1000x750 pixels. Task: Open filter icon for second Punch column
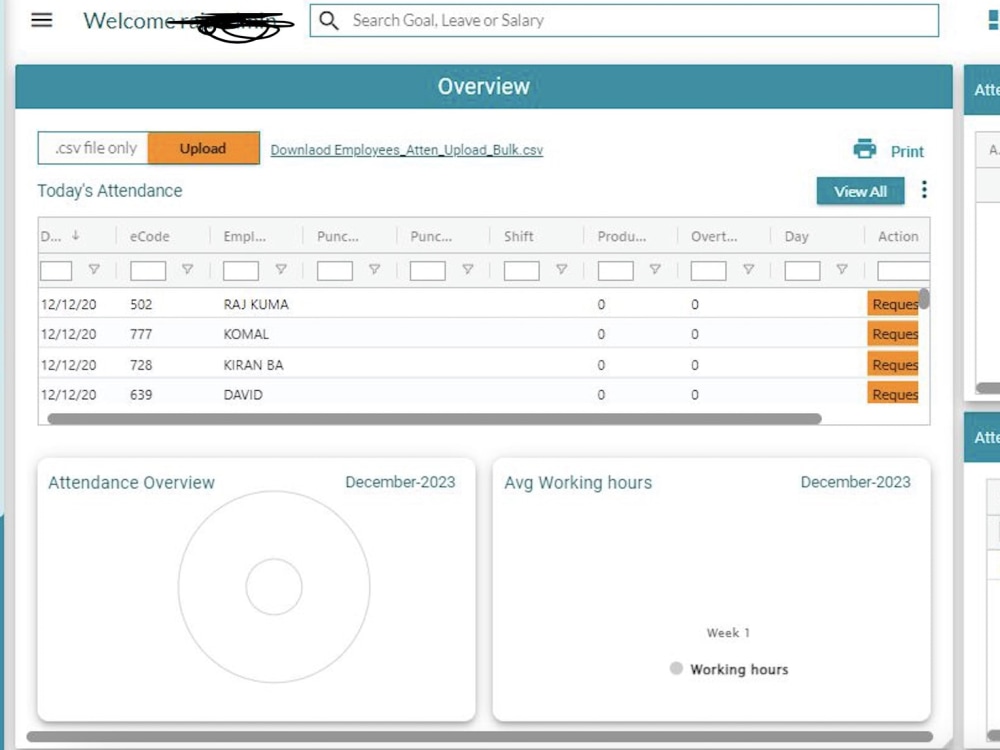point(467,269)
